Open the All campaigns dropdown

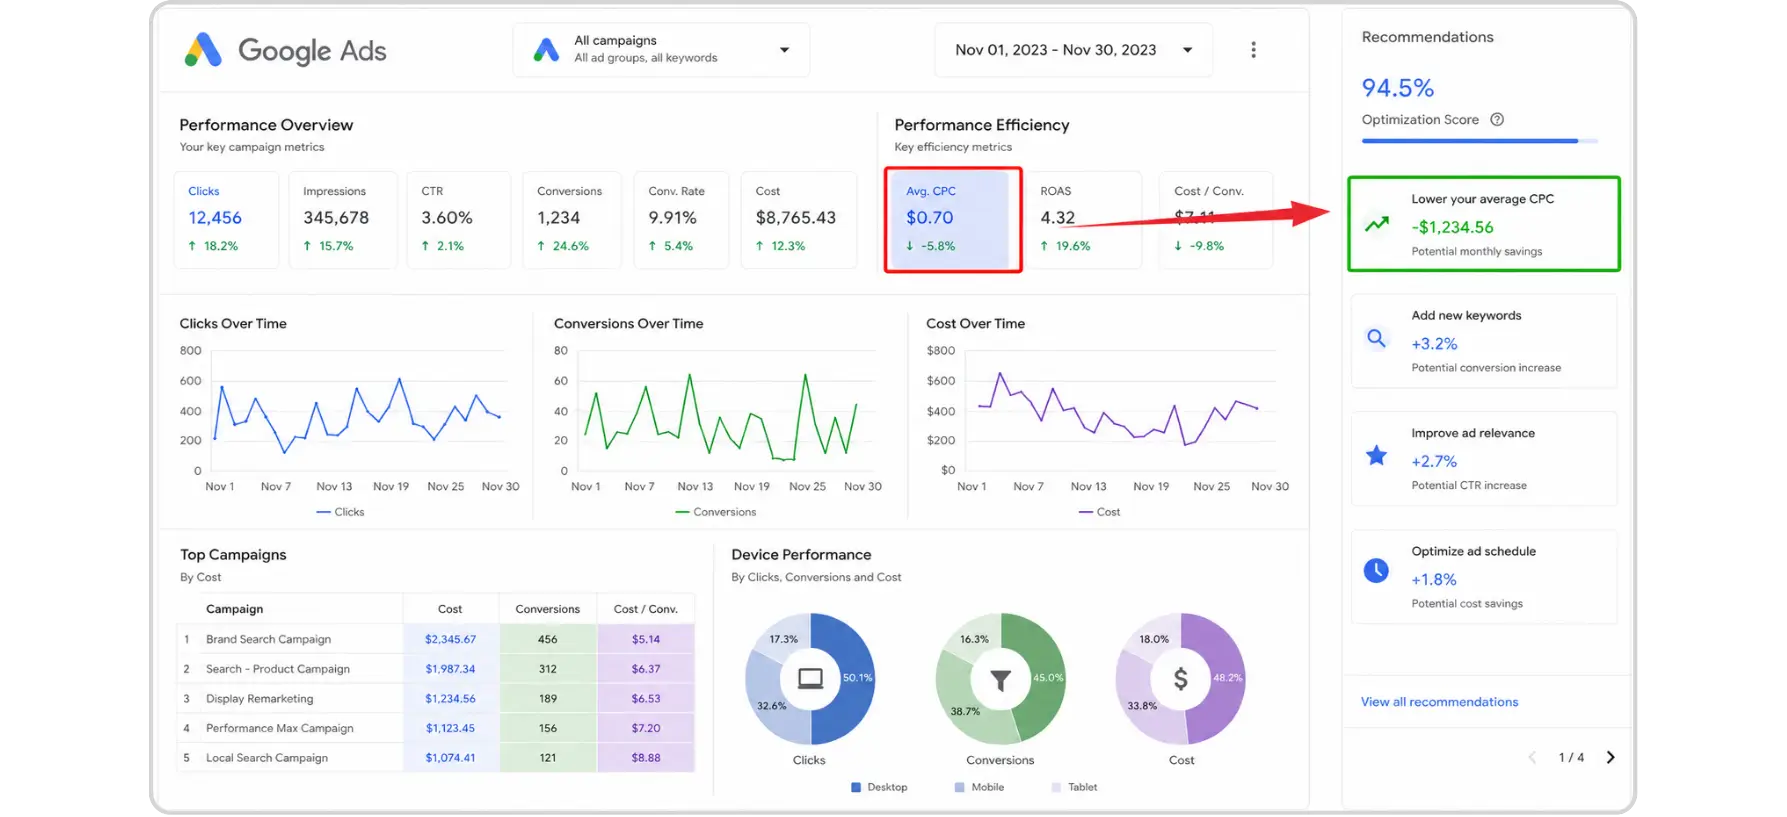pyautogui.click(x=661, y=50)
